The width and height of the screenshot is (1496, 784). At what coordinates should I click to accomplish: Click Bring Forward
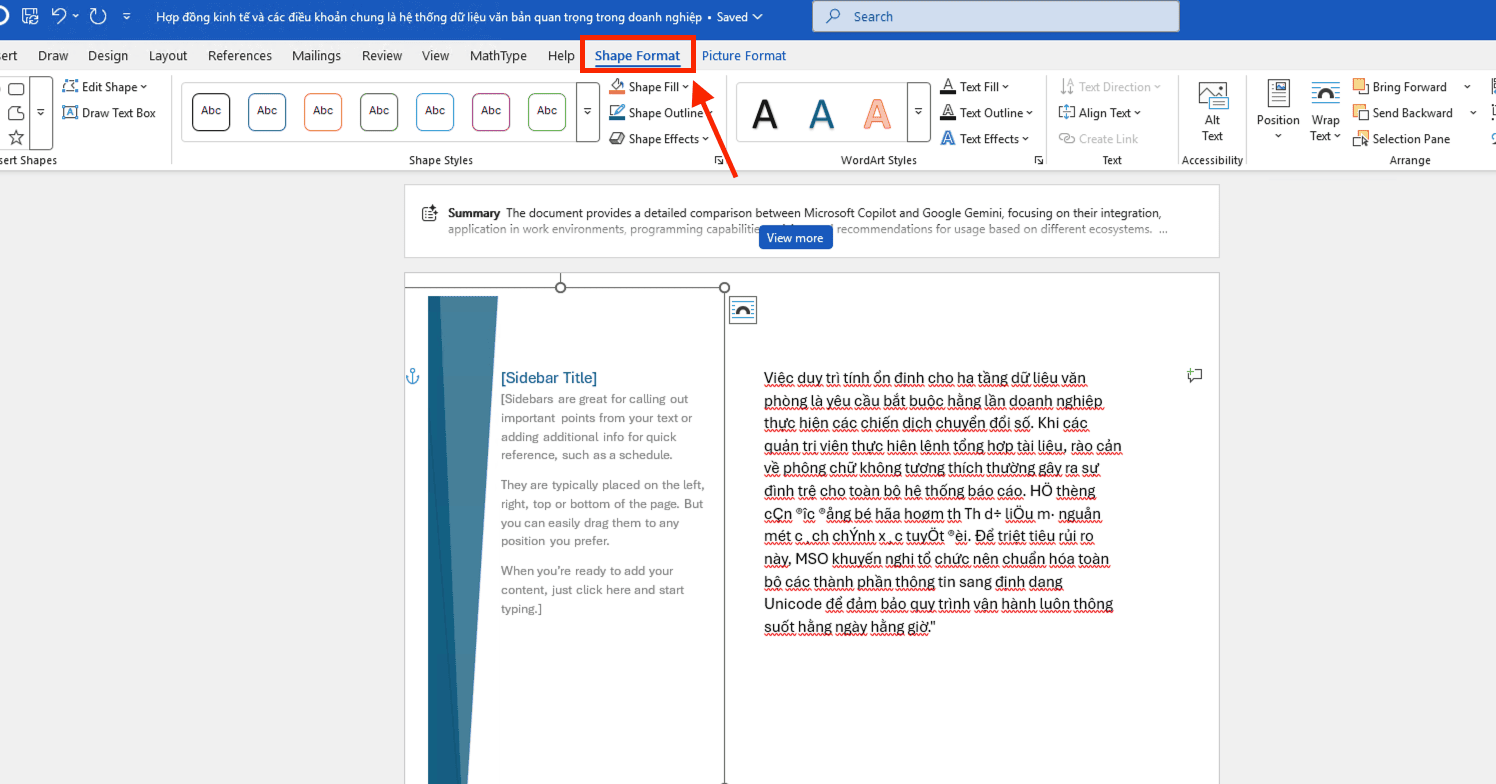pos(1400,87)
